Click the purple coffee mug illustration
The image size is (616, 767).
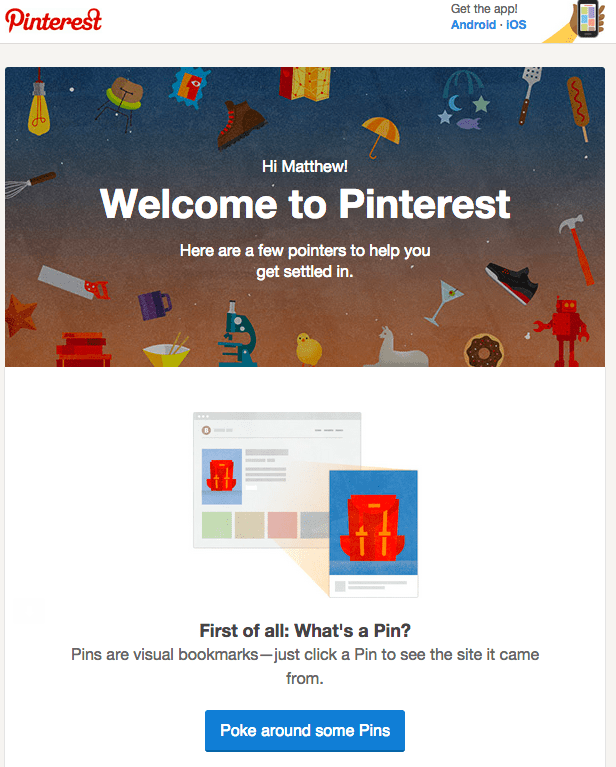pyautogui.click(x=154, y=305)
